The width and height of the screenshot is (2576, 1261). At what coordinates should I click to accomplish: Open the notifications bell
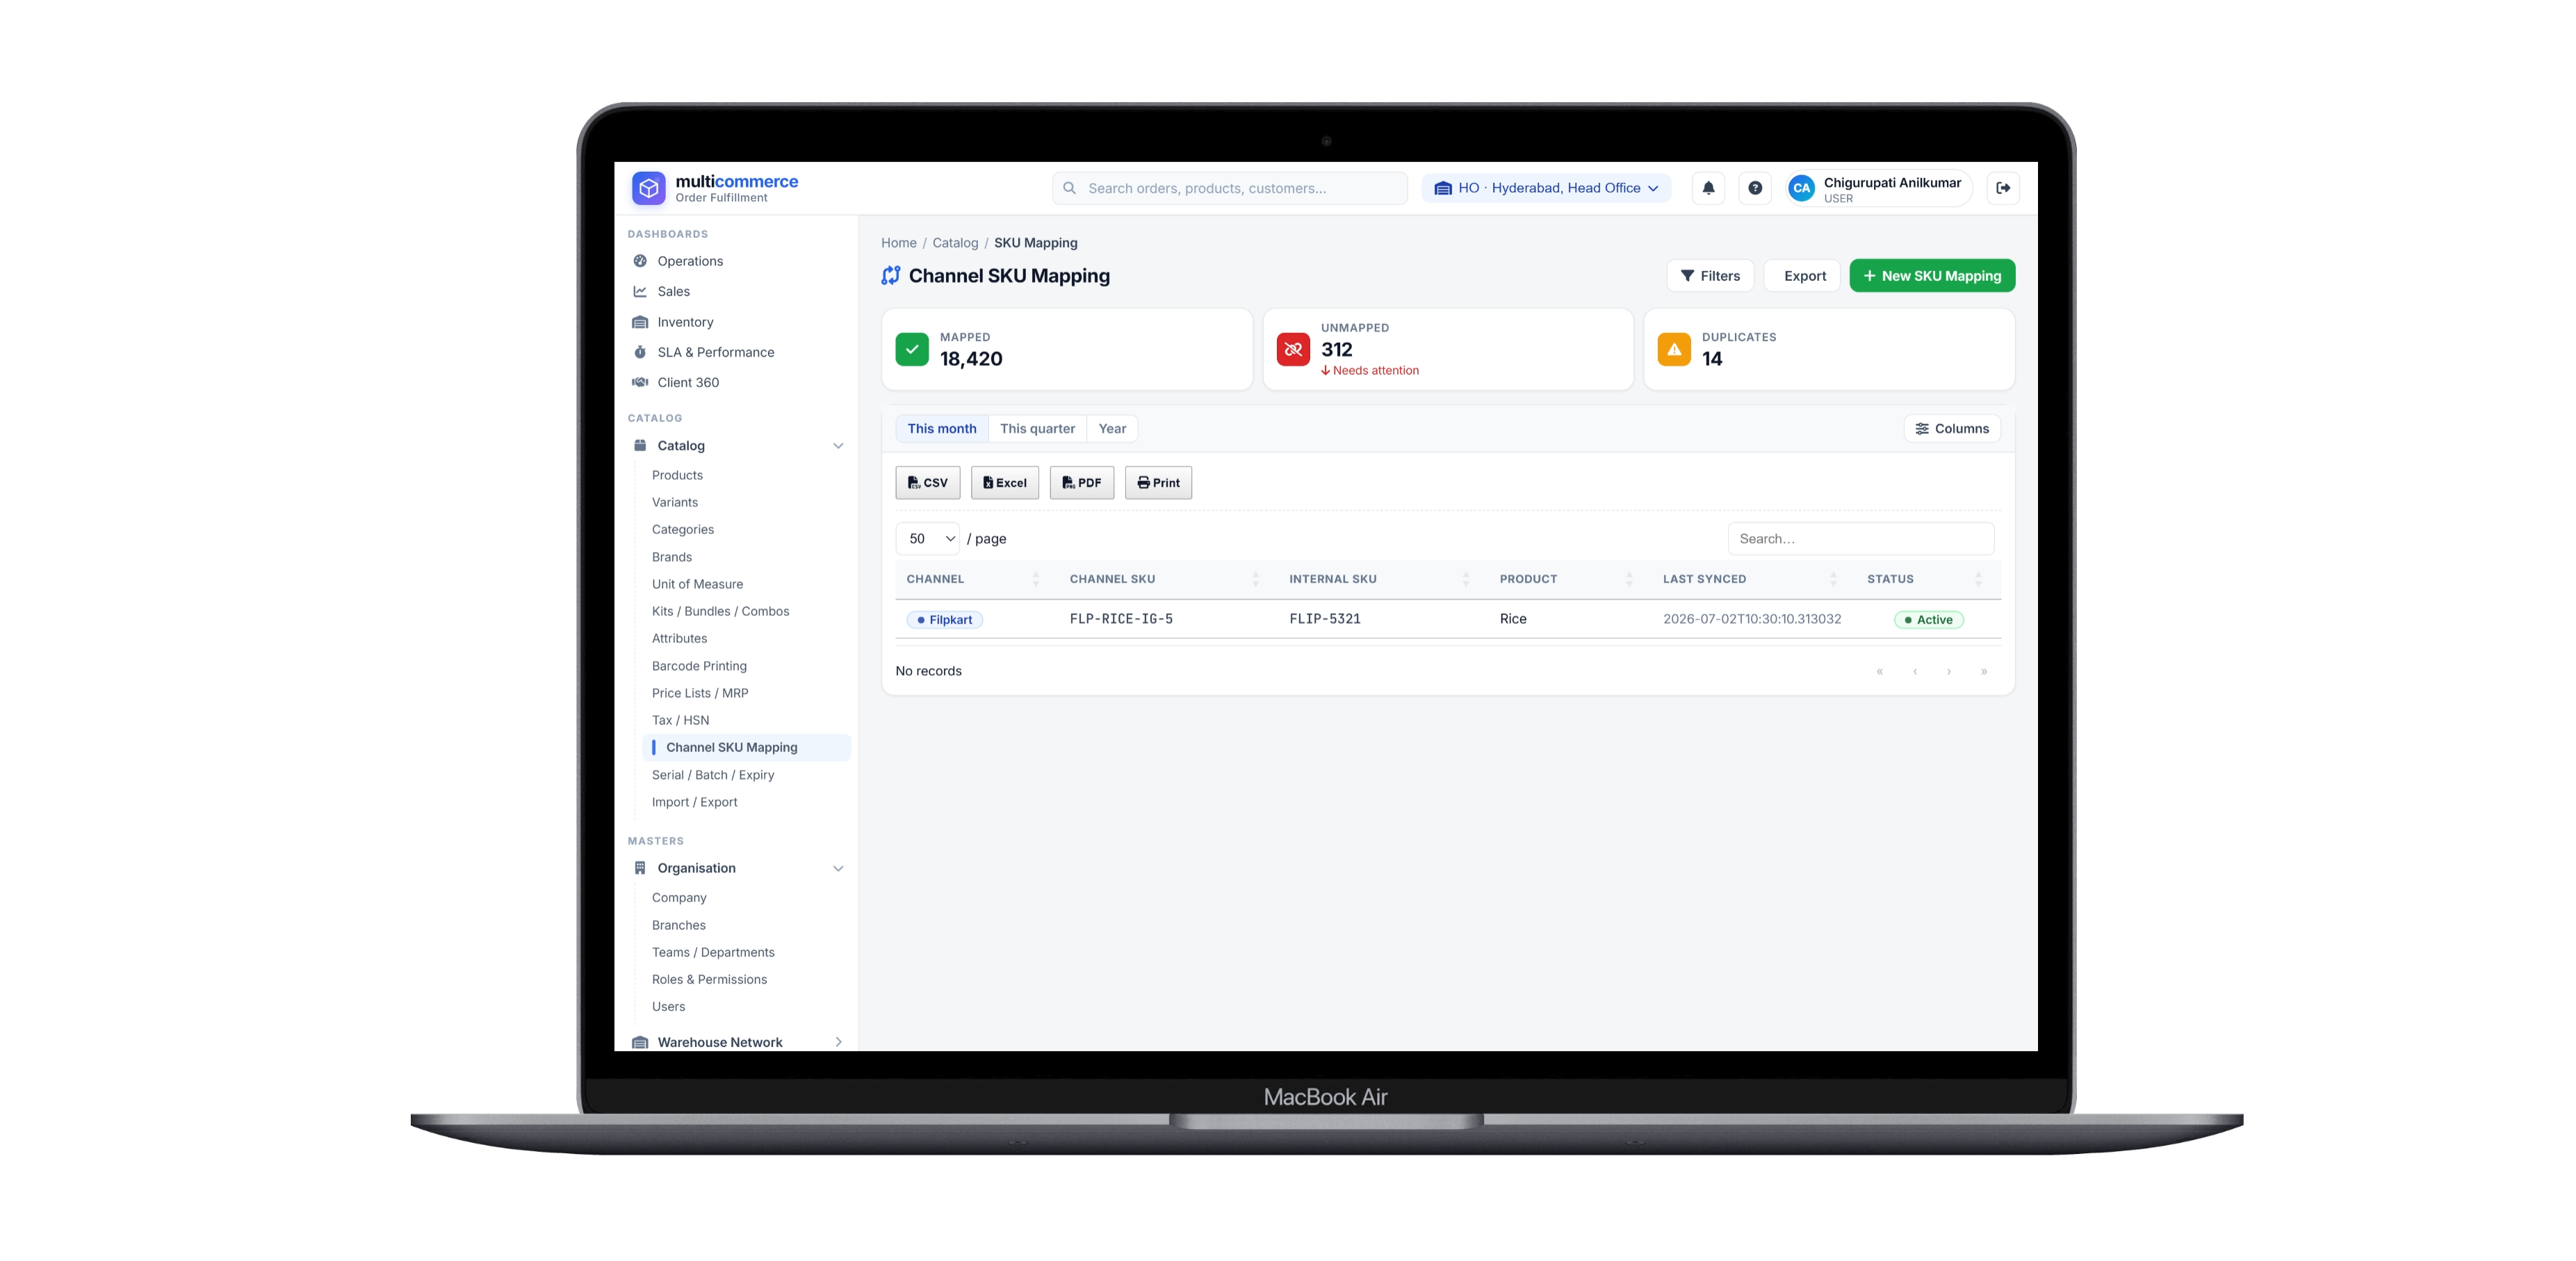tap(1708, 188)
